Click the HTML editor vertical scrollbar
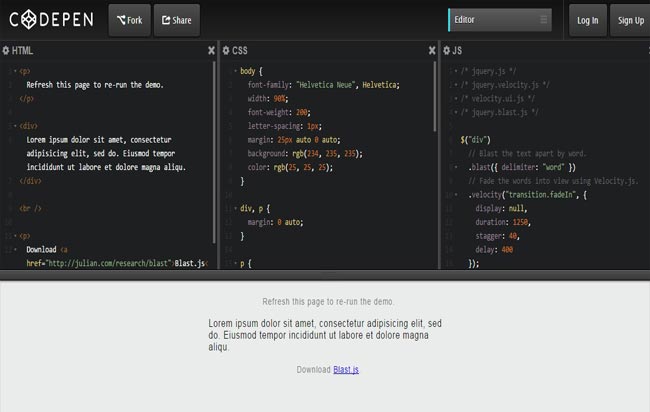Image resolution: width=650 pixels, height=412 pixels. 214,152
